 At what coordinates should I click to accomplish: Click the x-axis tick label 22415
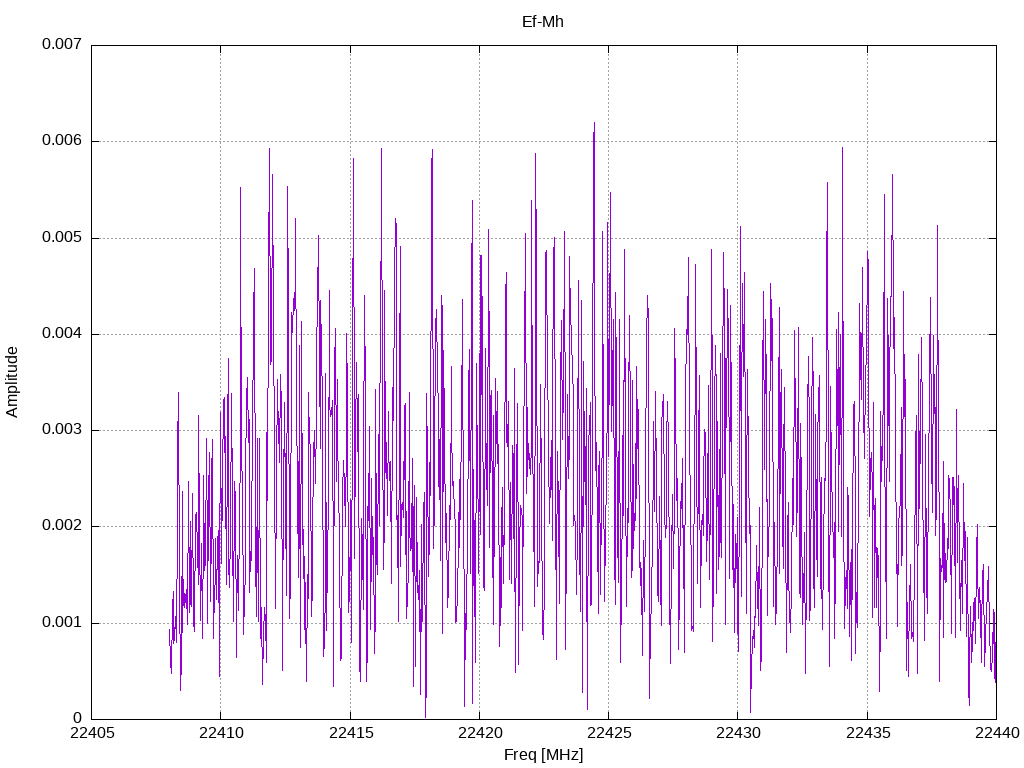(x=351, y=733)
